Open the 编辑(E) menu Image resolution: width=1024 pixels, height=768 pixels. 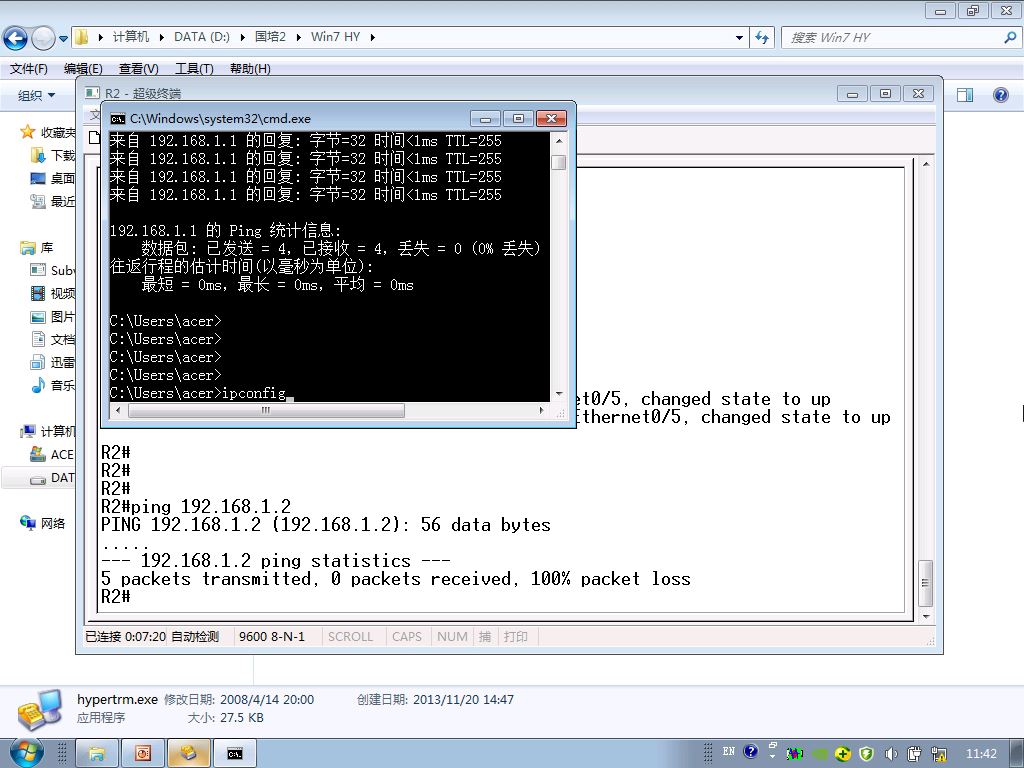(x=83, y=69)
